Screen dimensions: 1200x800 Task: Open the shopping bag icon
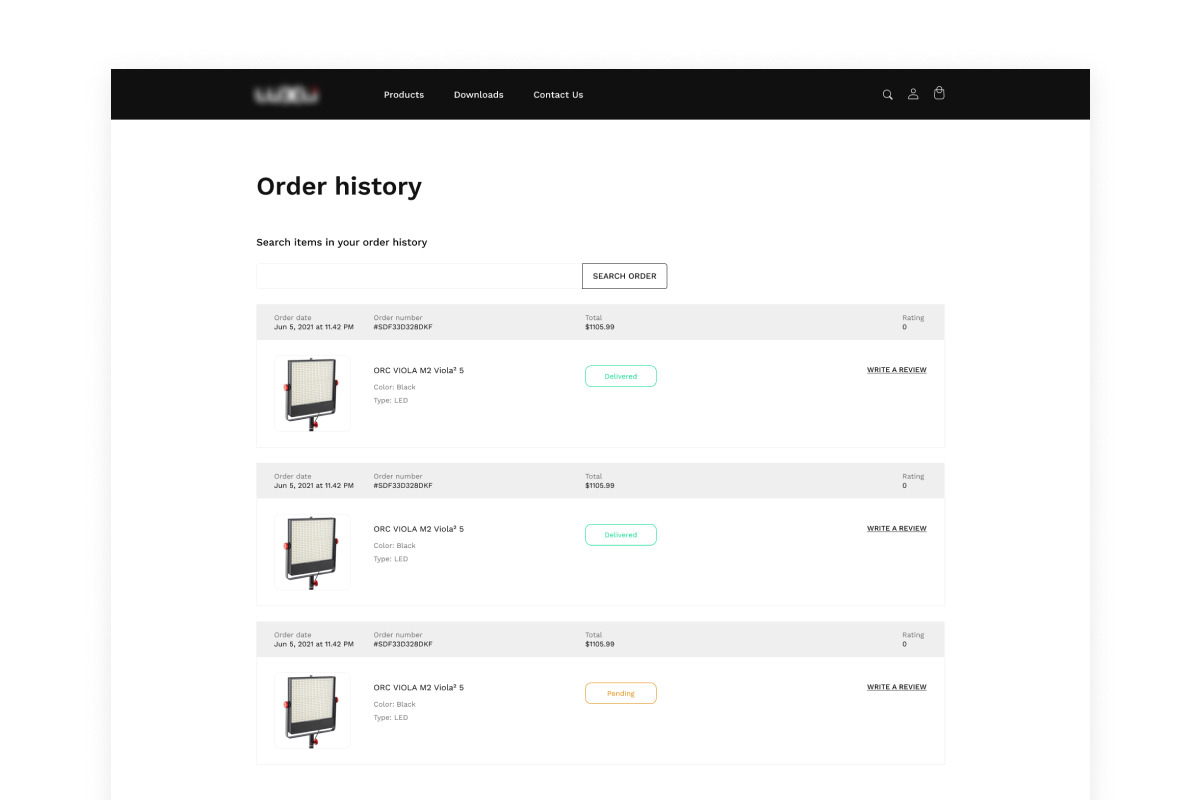coord(939,93)
